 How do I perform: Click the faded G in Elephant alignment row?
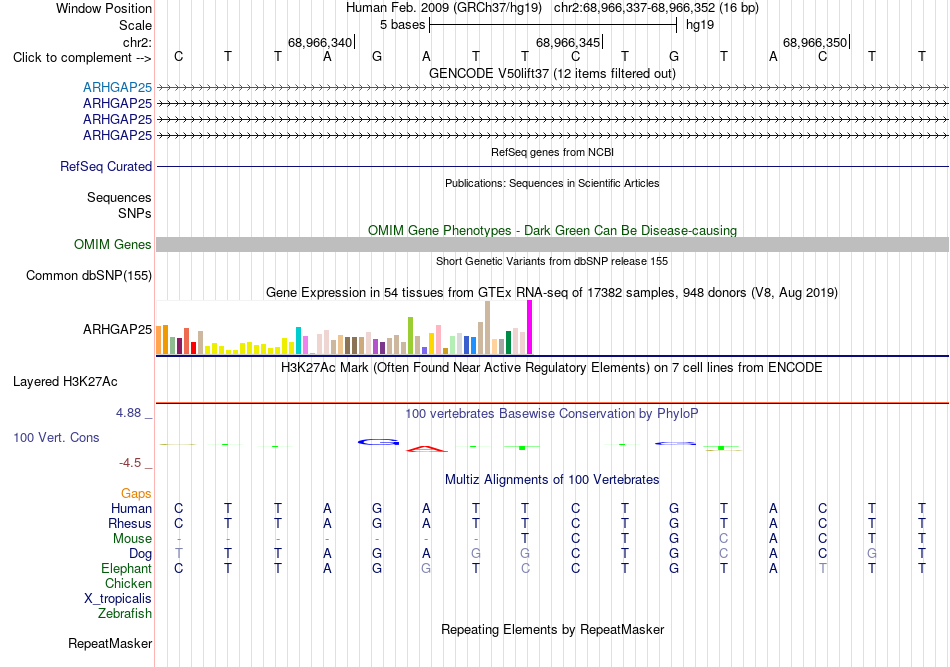(427, 568)
